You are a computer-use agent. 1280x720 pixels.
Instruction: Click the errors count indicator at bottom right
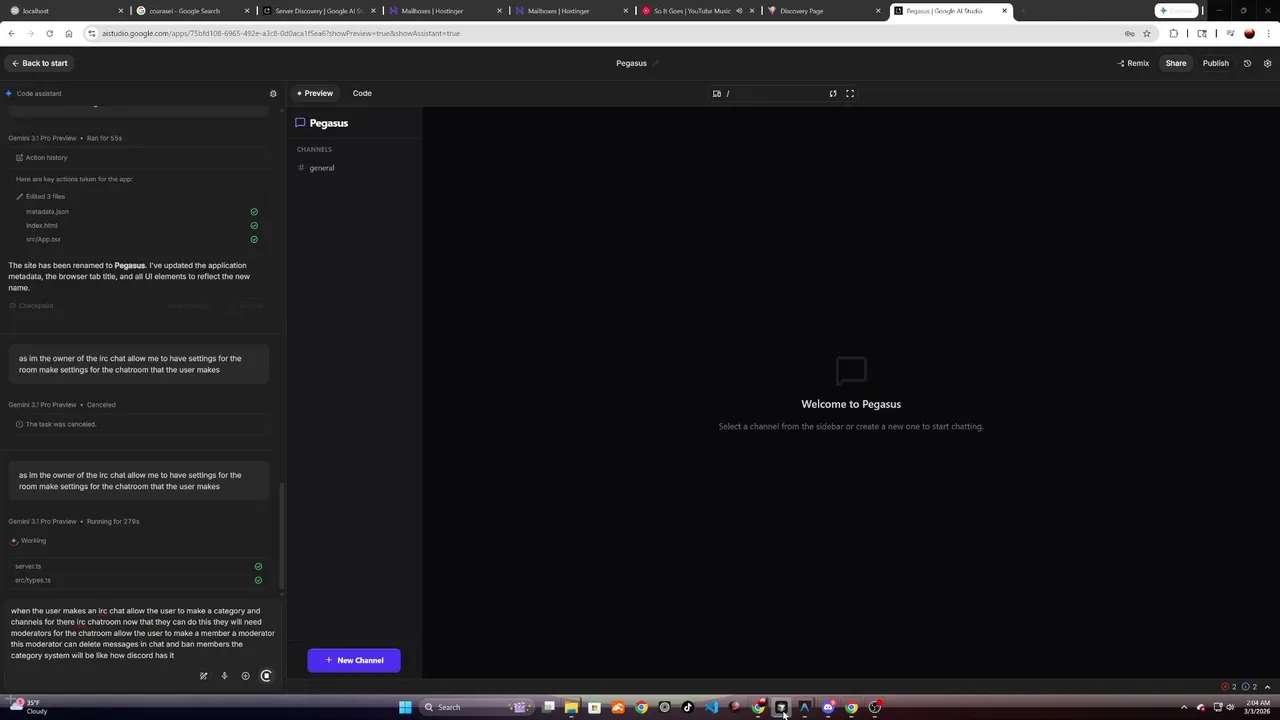tap(1230, 687)
